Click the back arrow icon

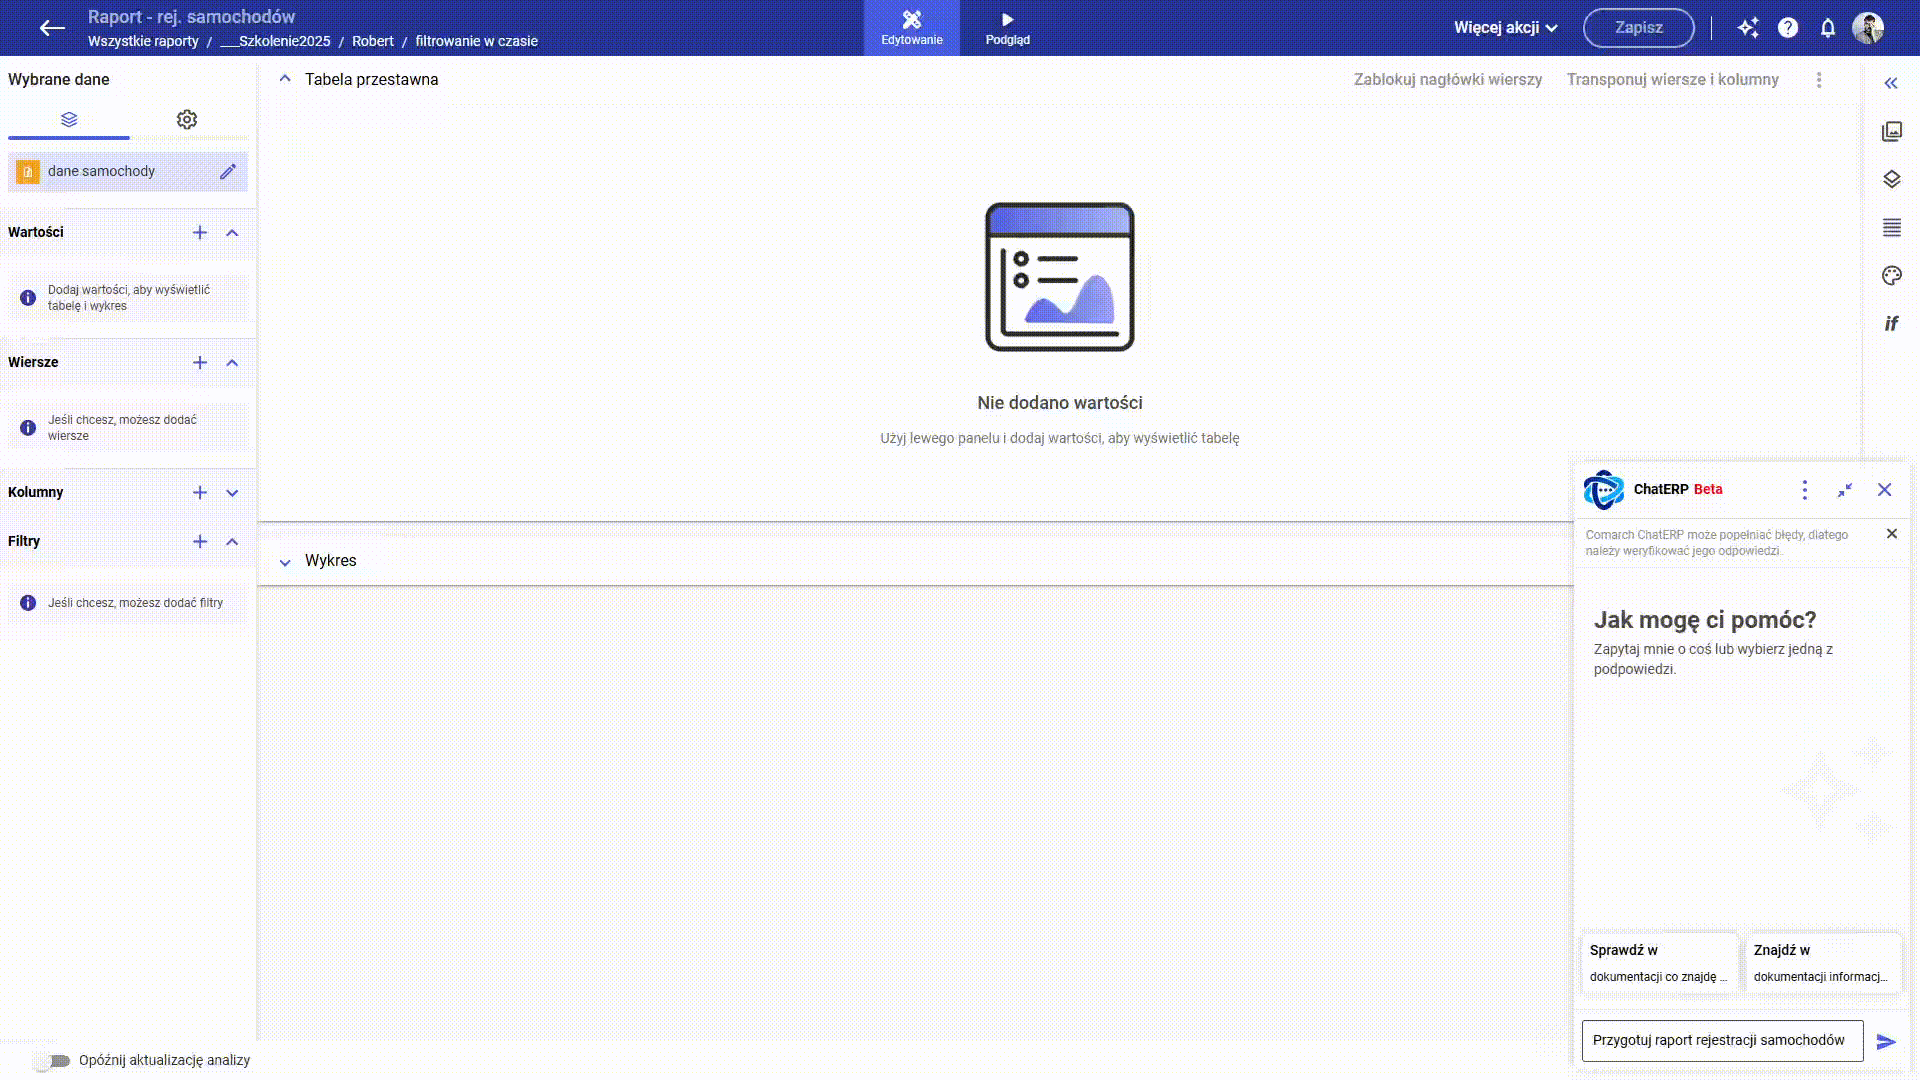click(x=52, y=28)
